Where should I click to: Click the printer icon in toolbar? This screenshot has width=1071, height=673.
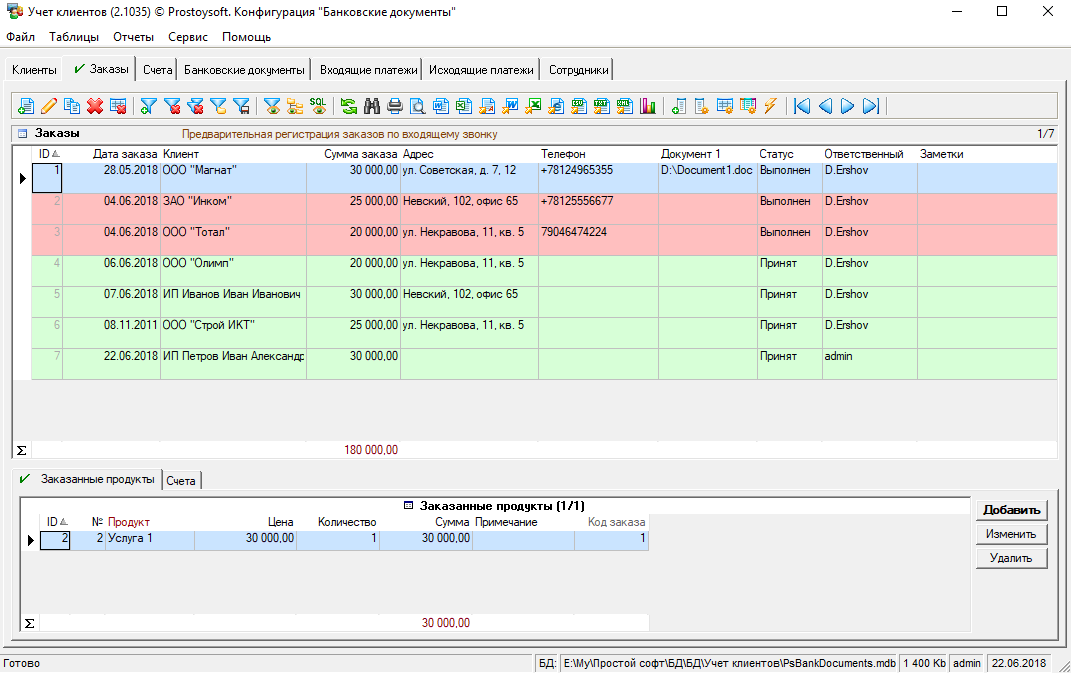pos(395,106)
